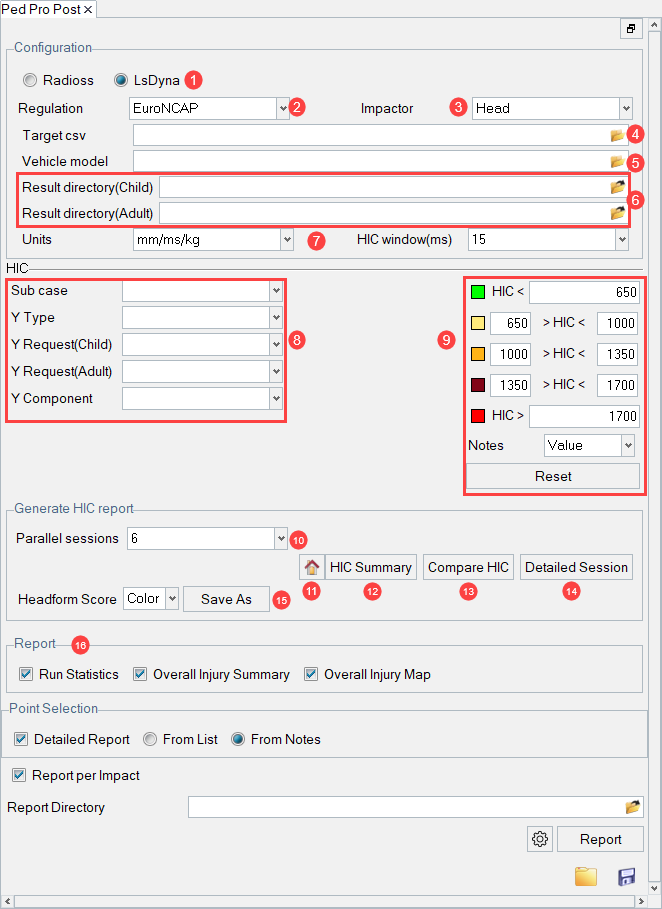This screenshot has height=909, width=662.
Task: Choose the From List radio option
Action: pyautogui.click(x=150, y=740)
